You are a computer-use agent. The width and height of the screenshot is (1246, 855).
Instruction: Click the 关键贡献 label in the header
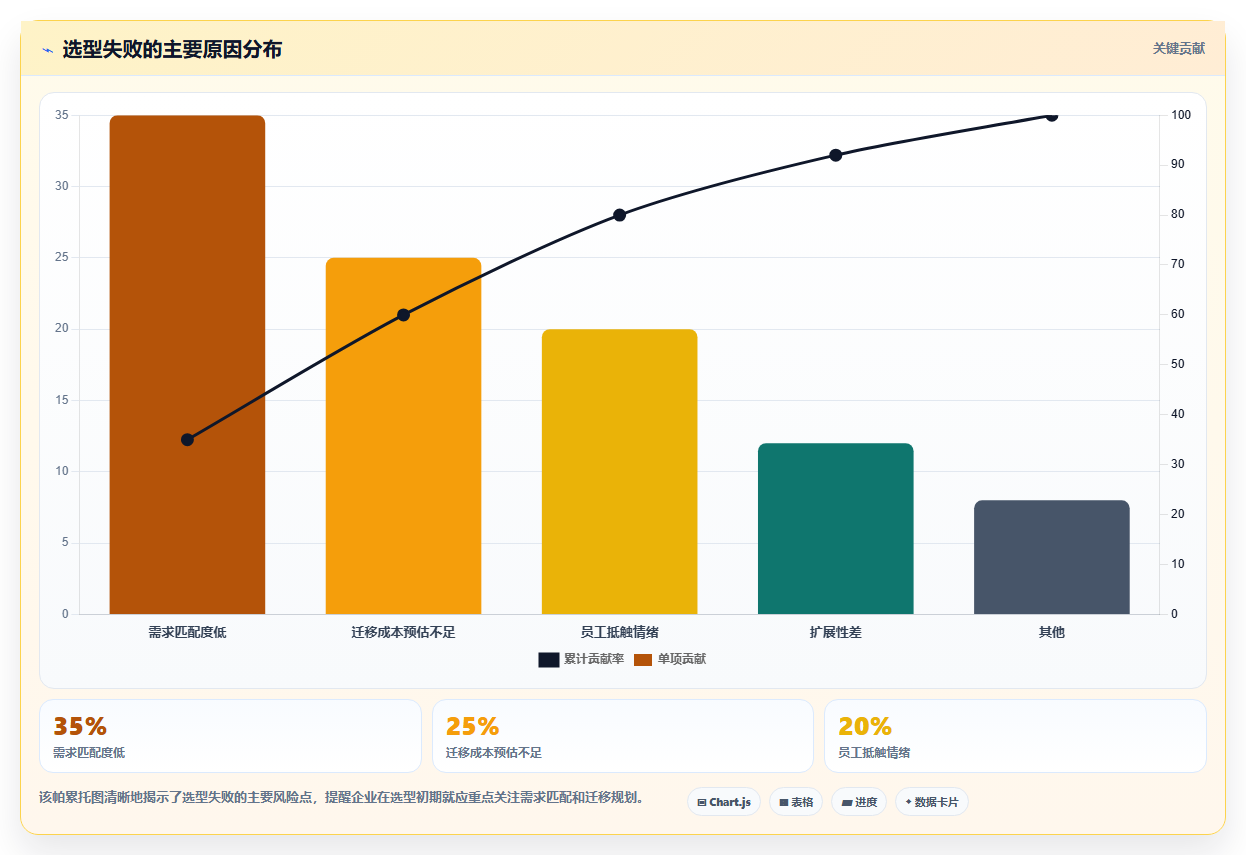[1178, 48]
